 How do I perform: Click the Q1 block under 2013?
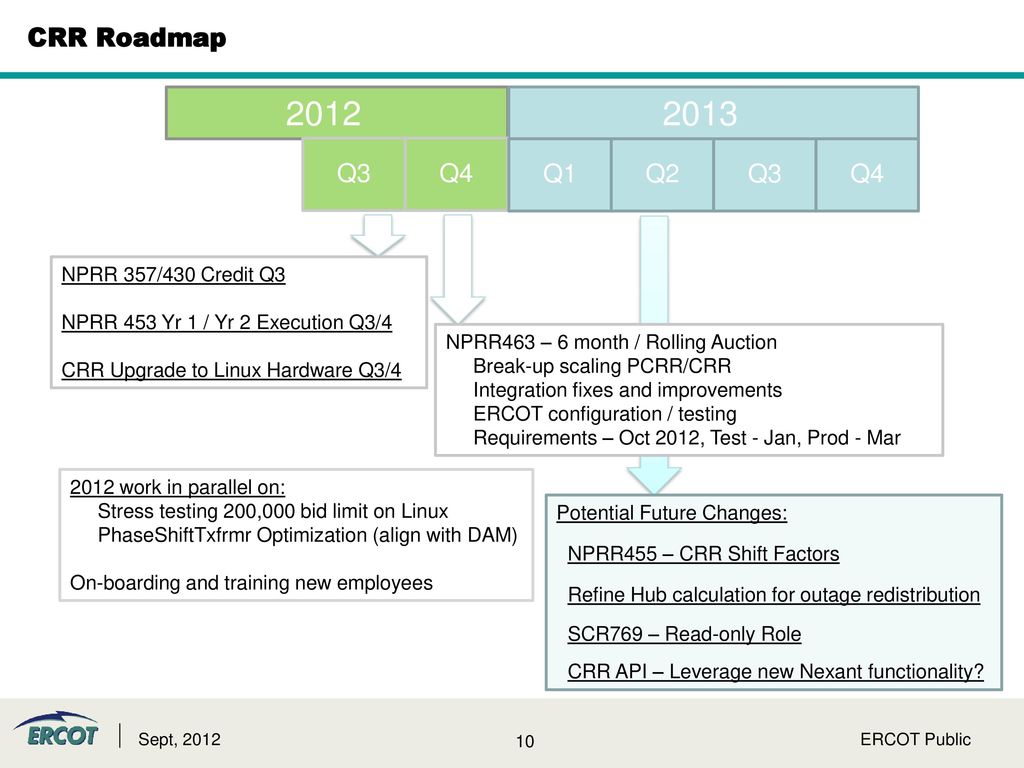pyautogui.click(x=559, y=174)
